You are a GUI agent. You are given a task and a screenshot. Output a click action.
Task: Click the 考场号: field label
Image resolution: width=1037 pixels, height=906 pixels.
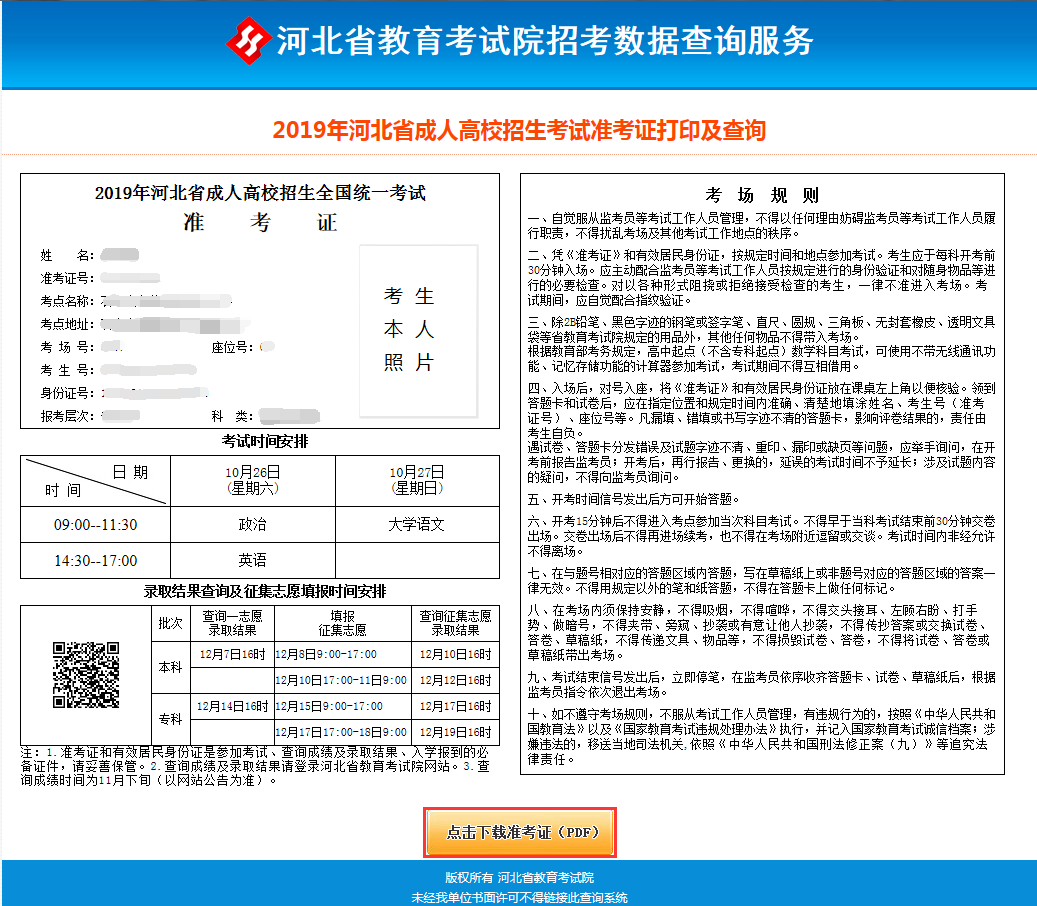point(67,347)
